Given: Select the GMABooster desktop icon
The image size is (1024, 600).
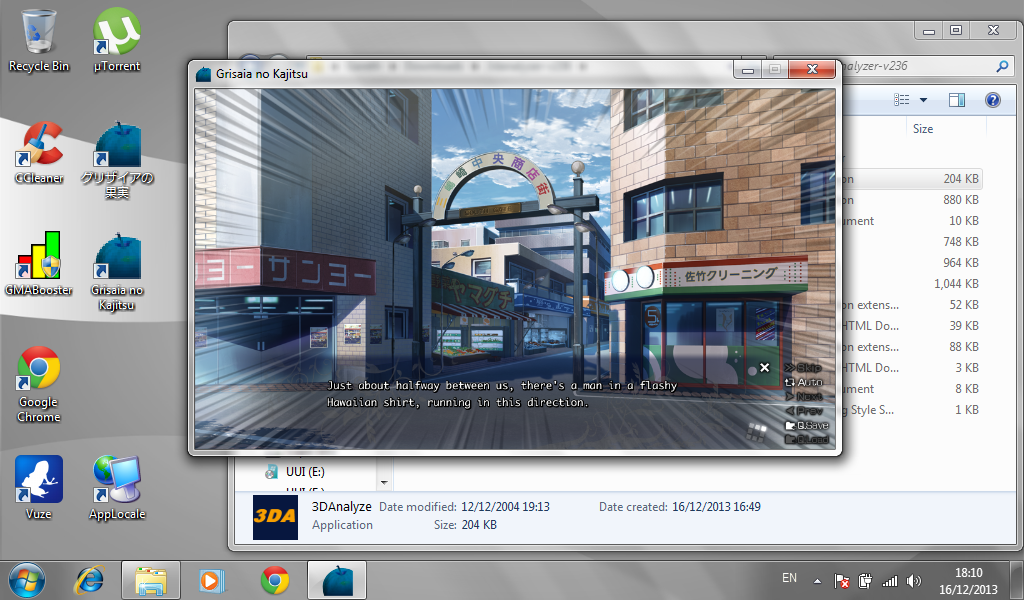Looking at the screenshot, I should point(39,264).
